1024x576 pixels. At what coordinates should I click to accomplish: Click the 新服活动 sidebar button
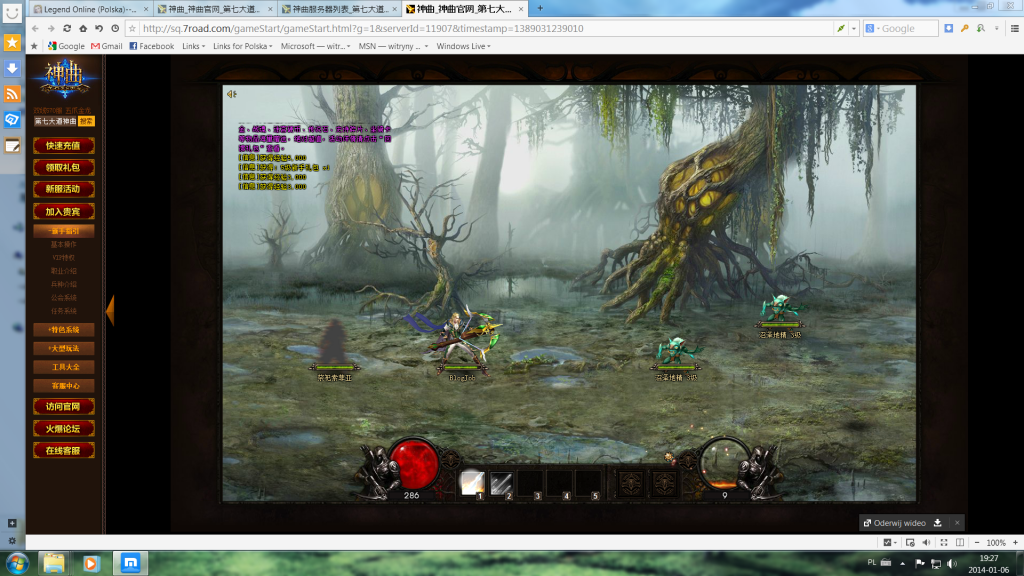(63, 189)
